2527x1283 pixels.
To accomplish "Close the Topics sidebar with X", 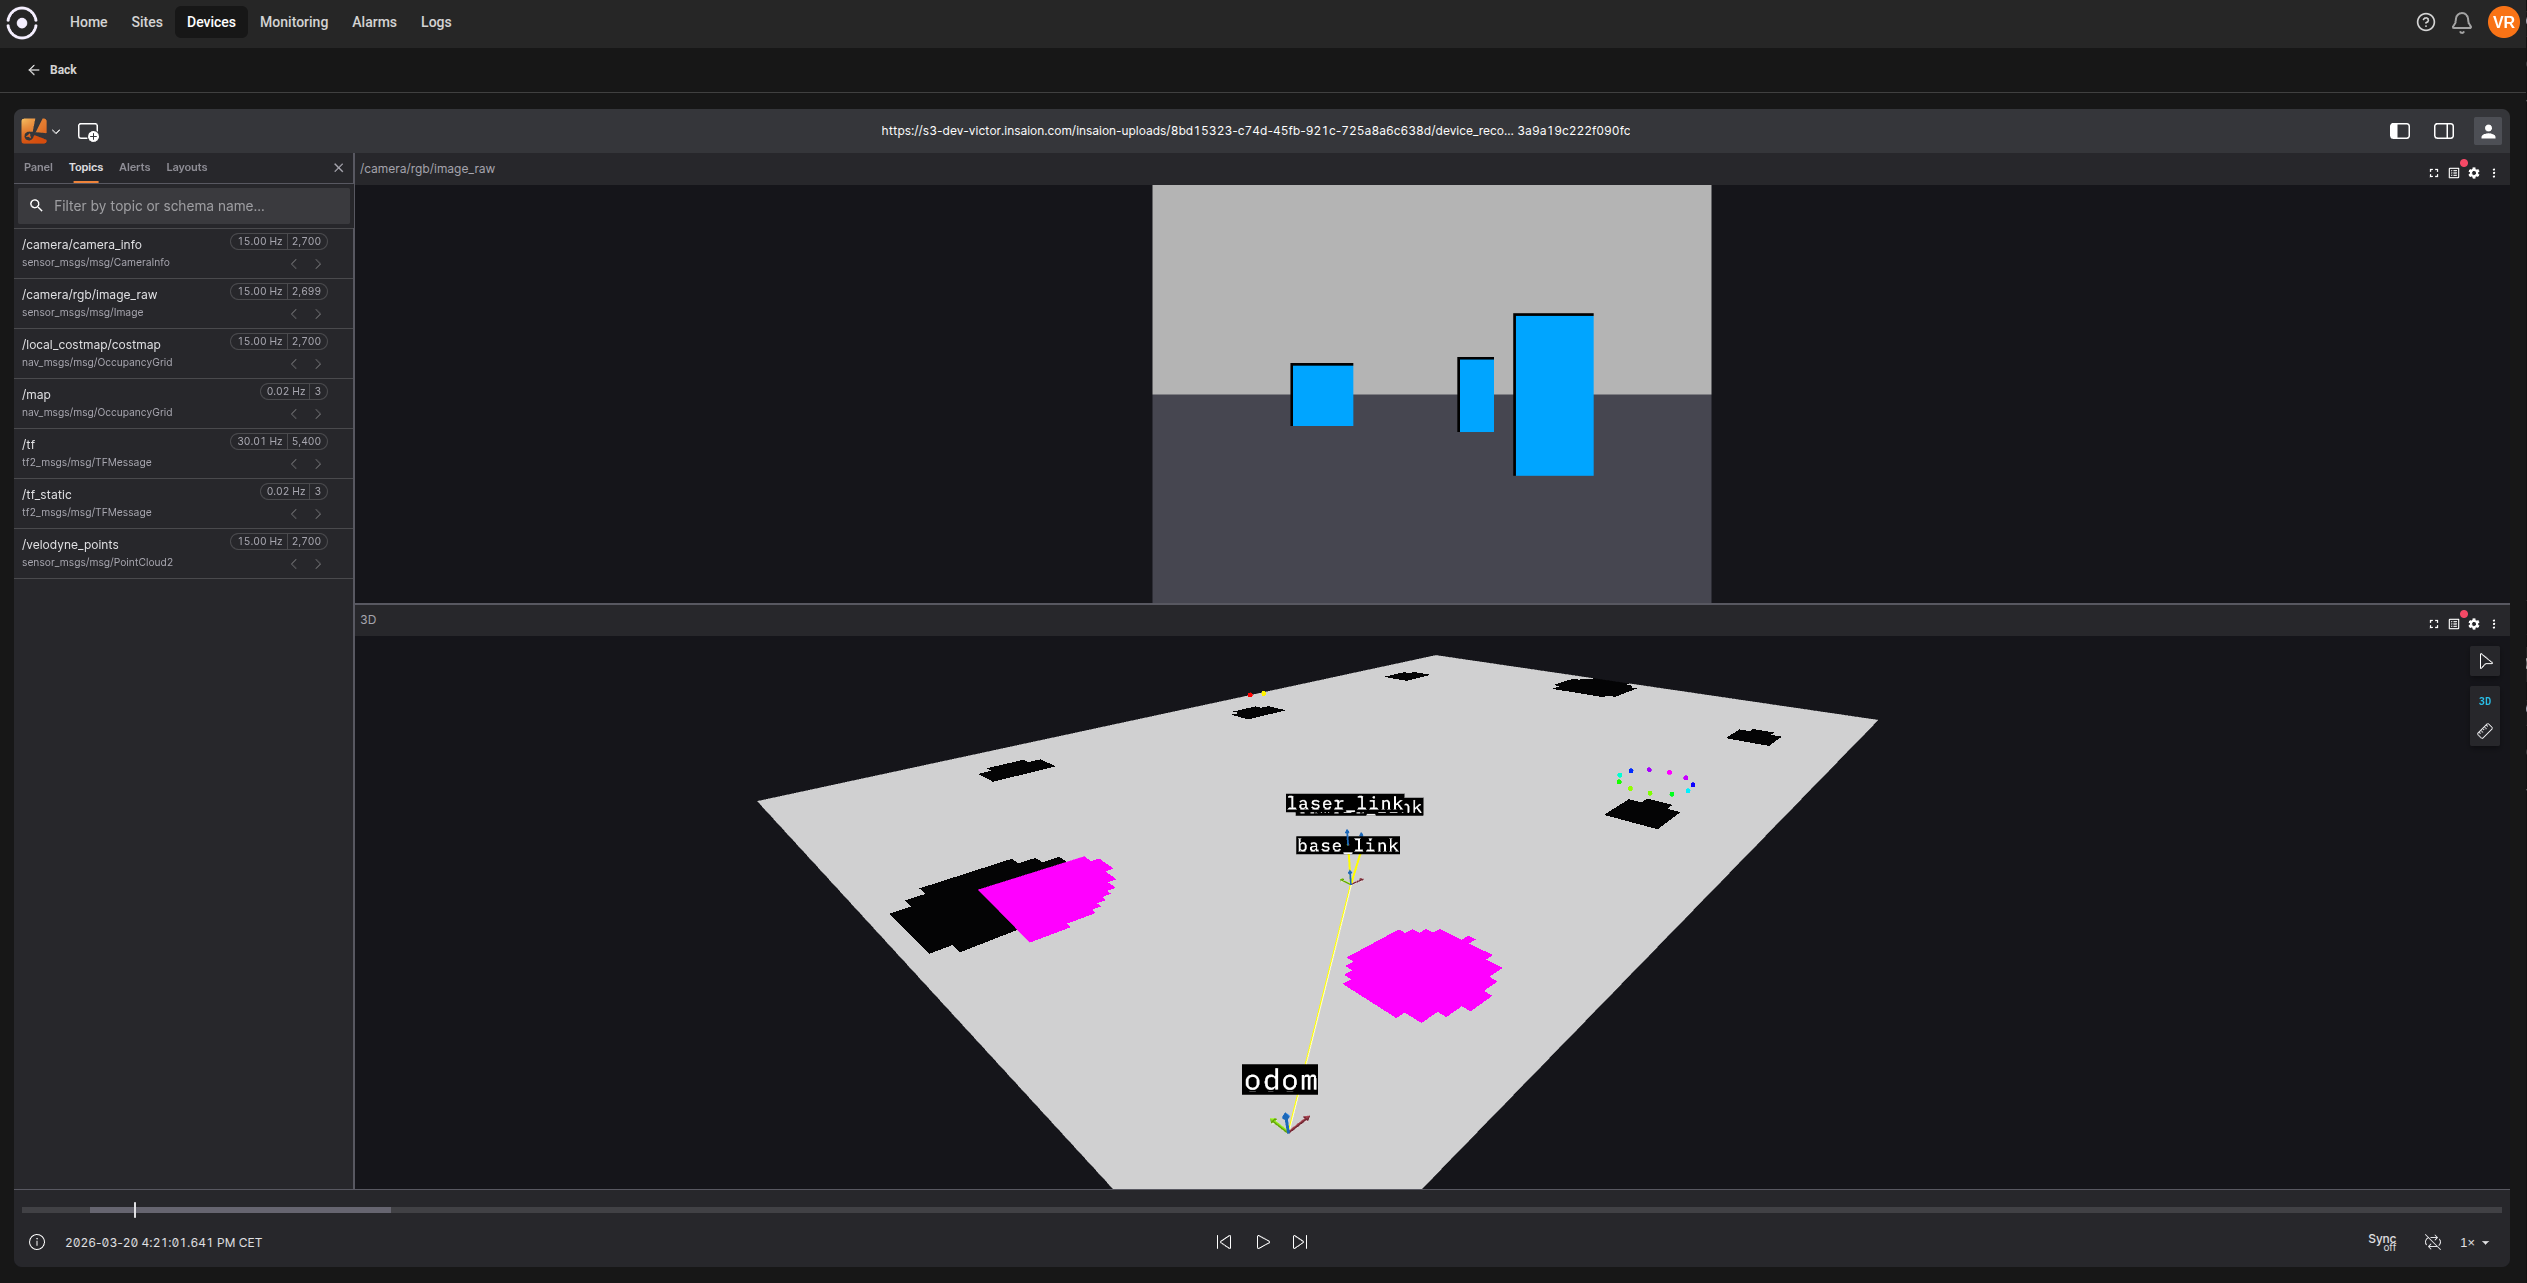I will (x=339, y=168).
